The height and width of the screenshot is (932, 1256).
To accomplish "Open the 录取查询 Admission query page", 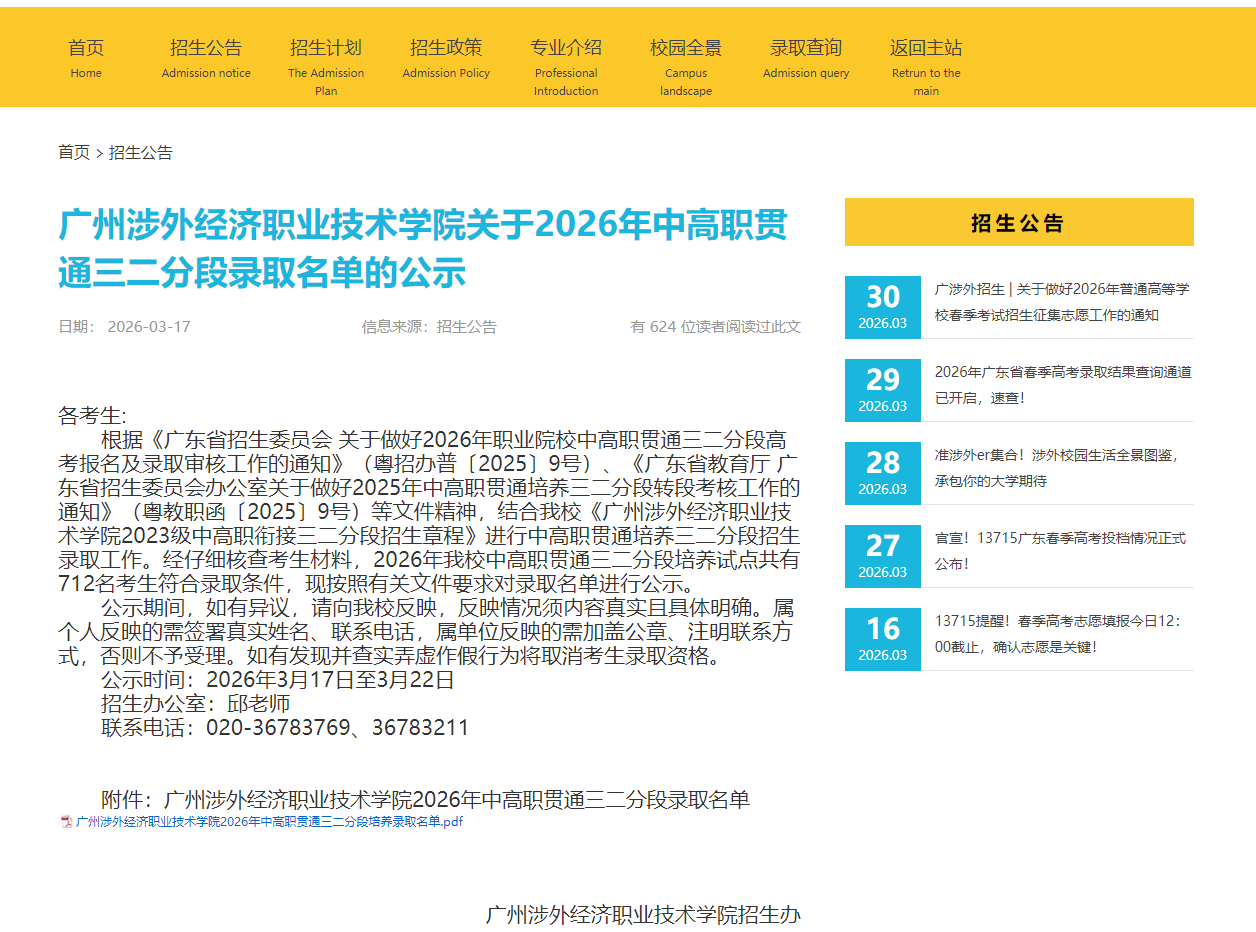I will [x=806, y=57].
